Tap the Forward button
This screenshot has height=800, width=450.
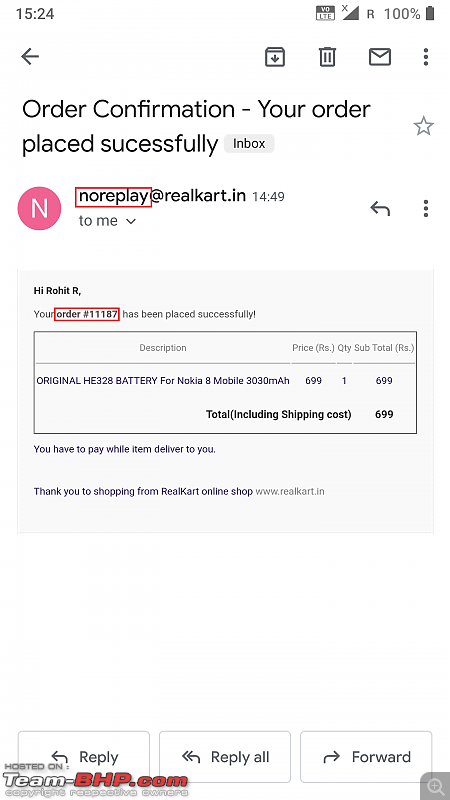point(366,757)
